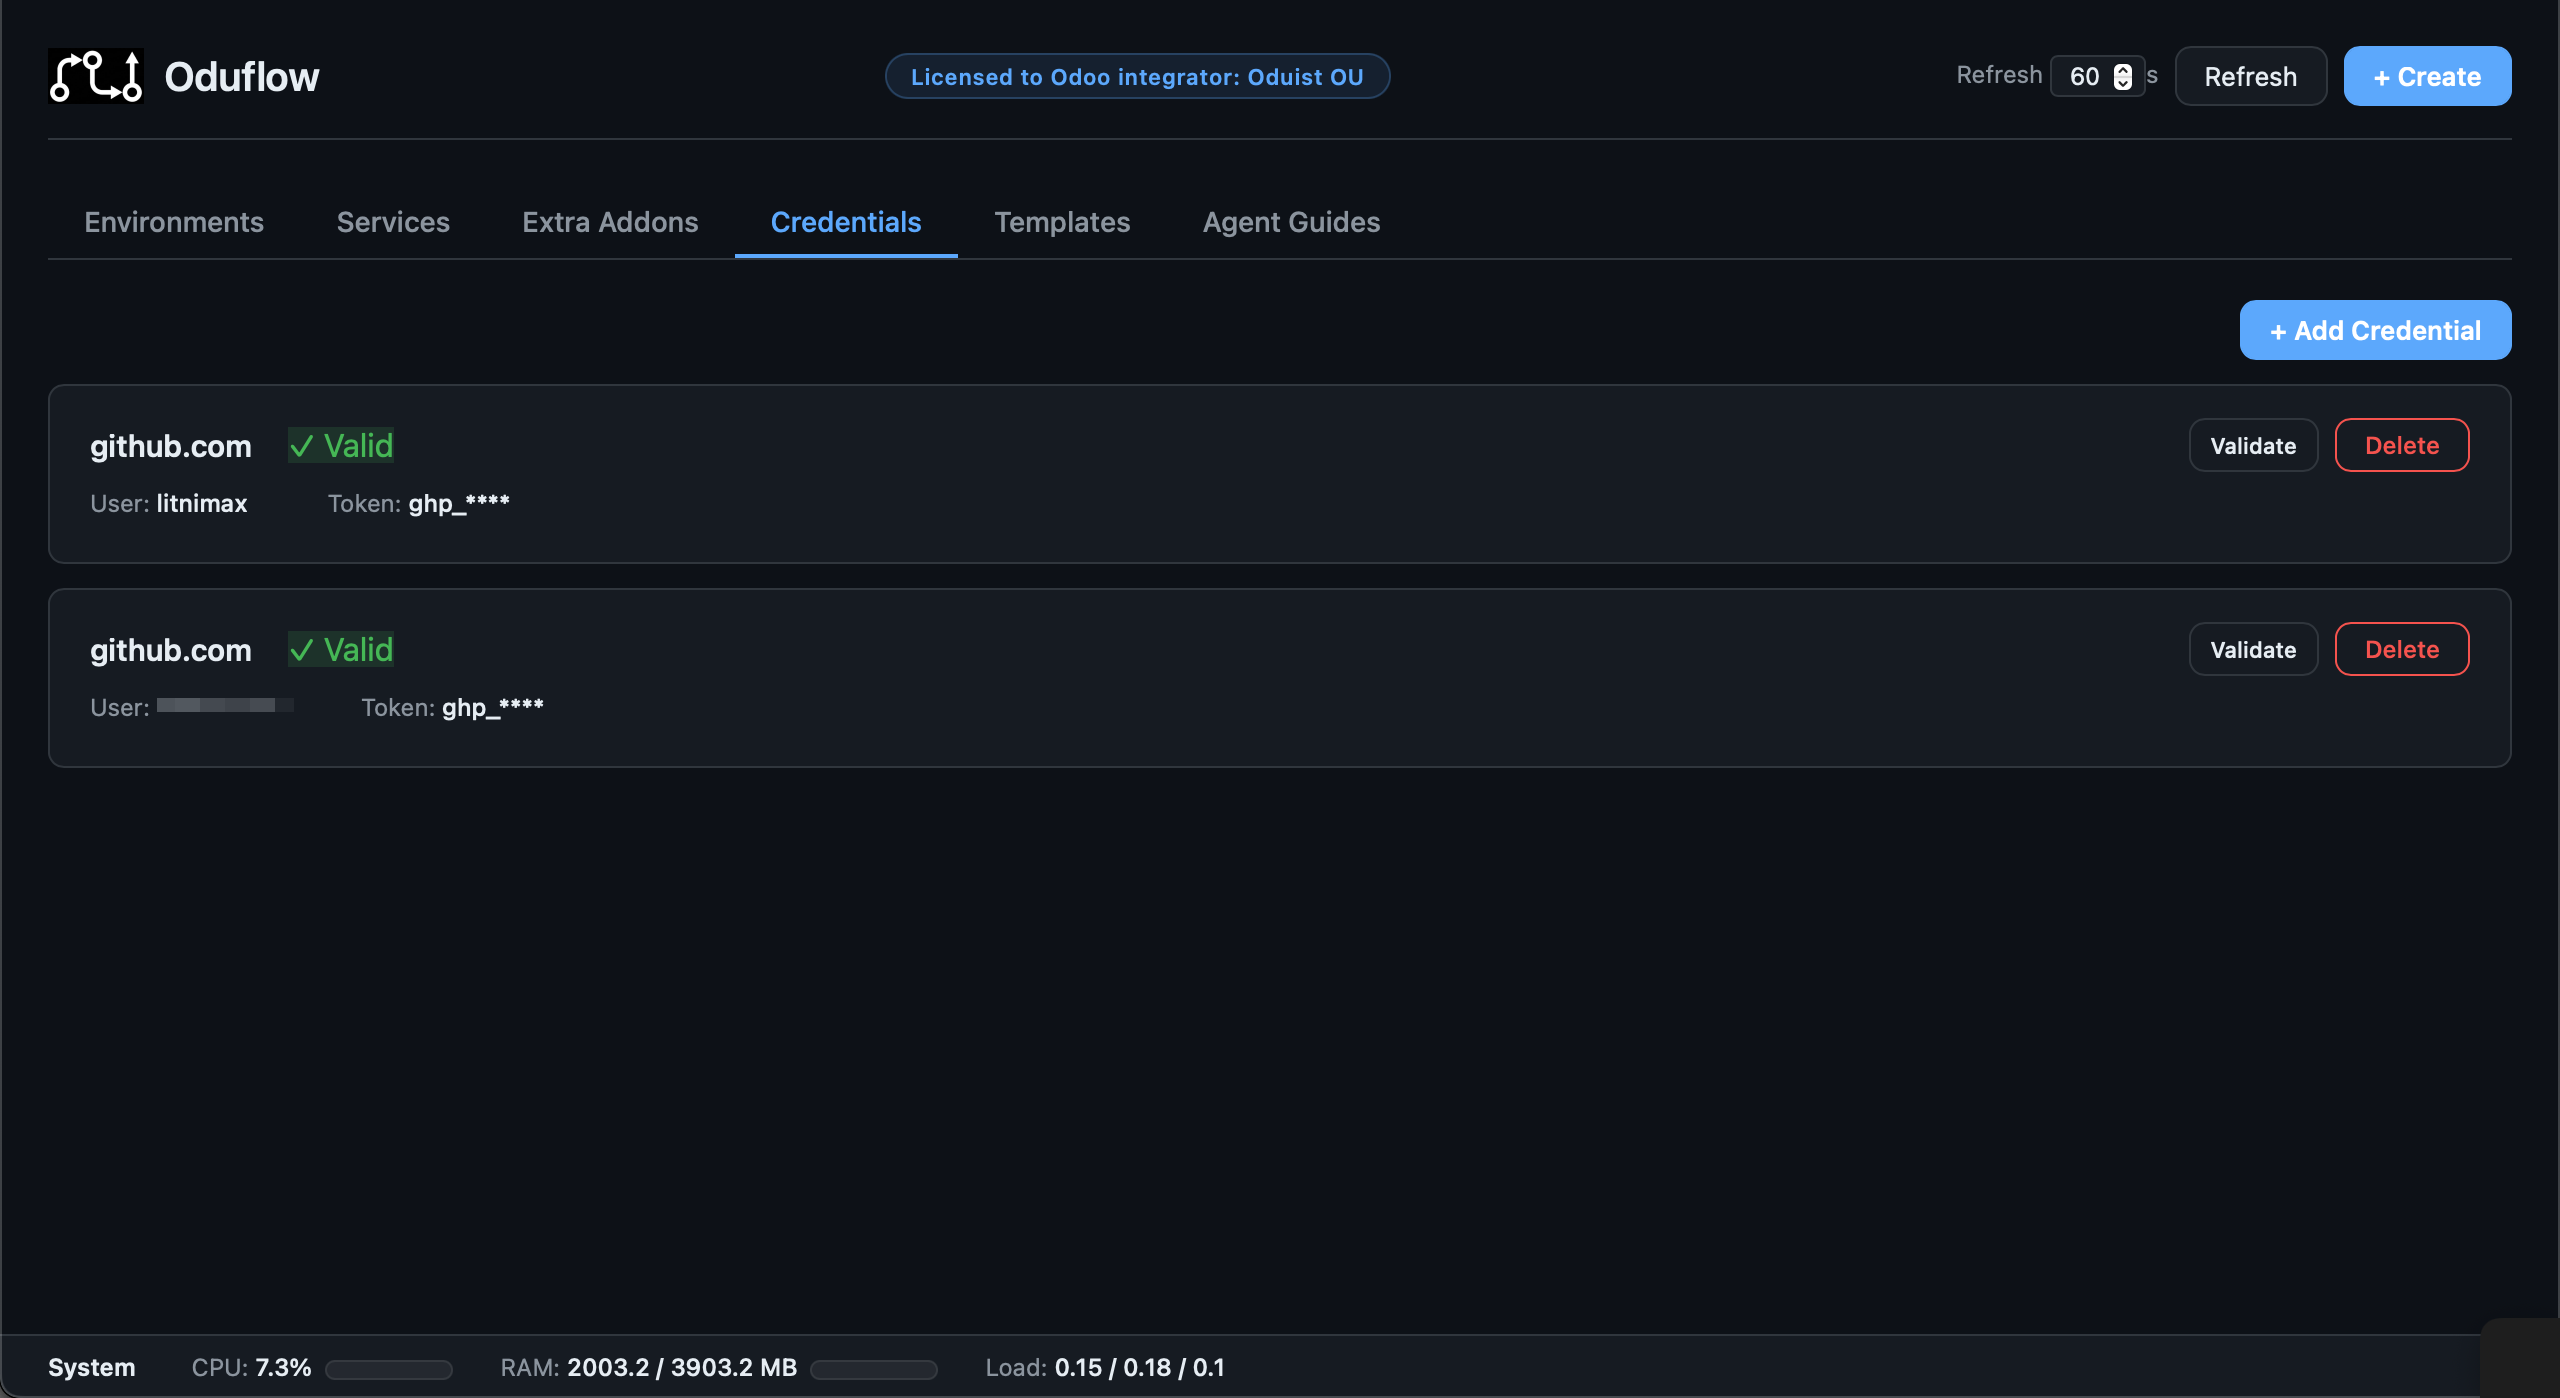Select the Credentials tab
This screenshot has height=1398, width=2560.
(846, 222)
